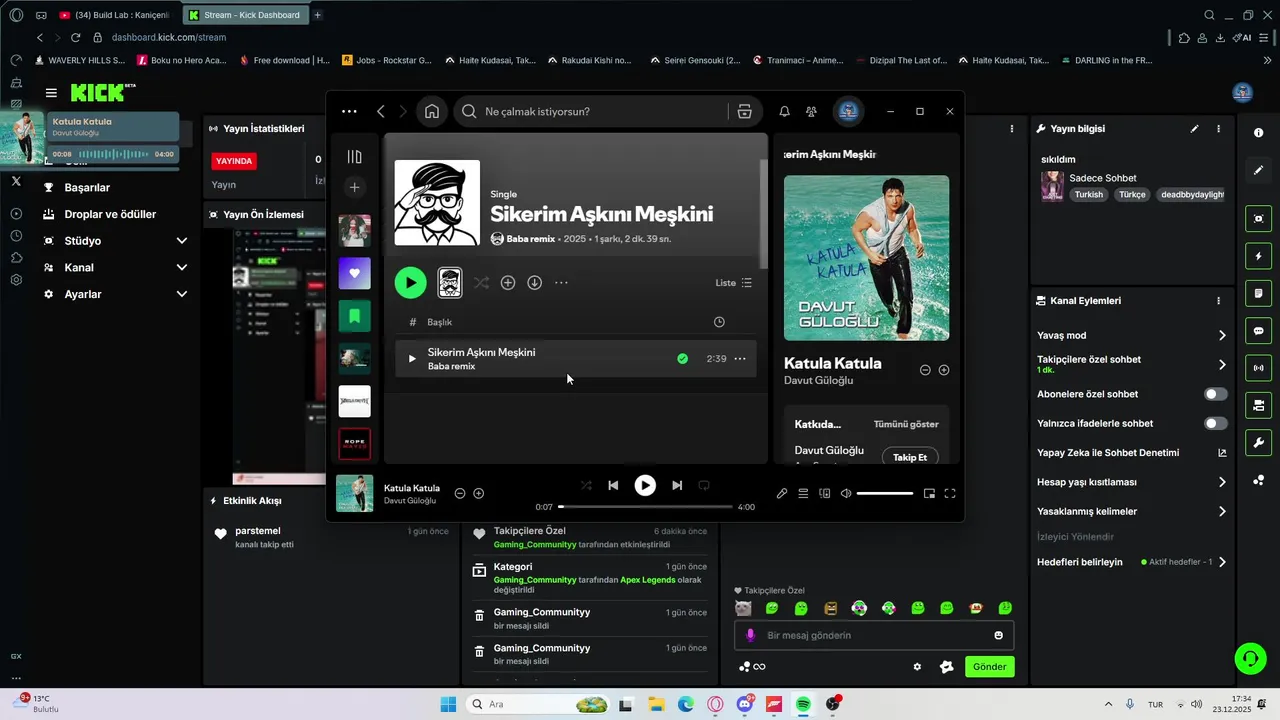This screenshot has height=720, width=1280.
Task: Toggle Yalnızca ifadelerle sohbet switch
Action: coord(1216,424)
